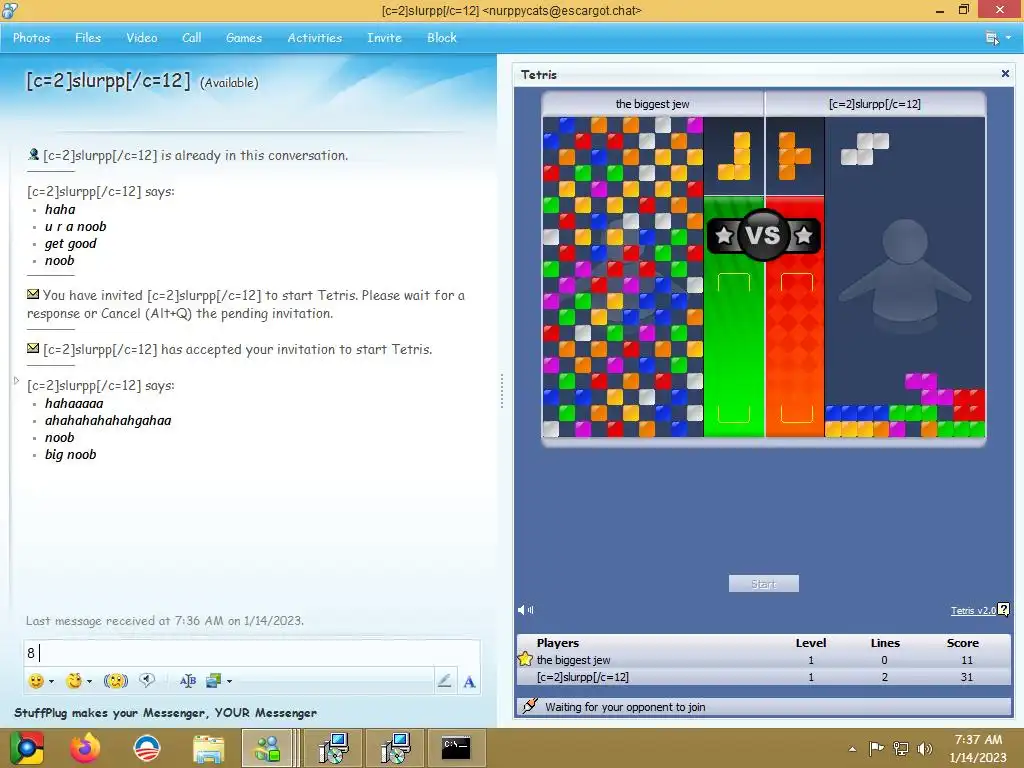Send a nudge with the shaking-face icon
Screen dimensions: 1024x768
116,681
